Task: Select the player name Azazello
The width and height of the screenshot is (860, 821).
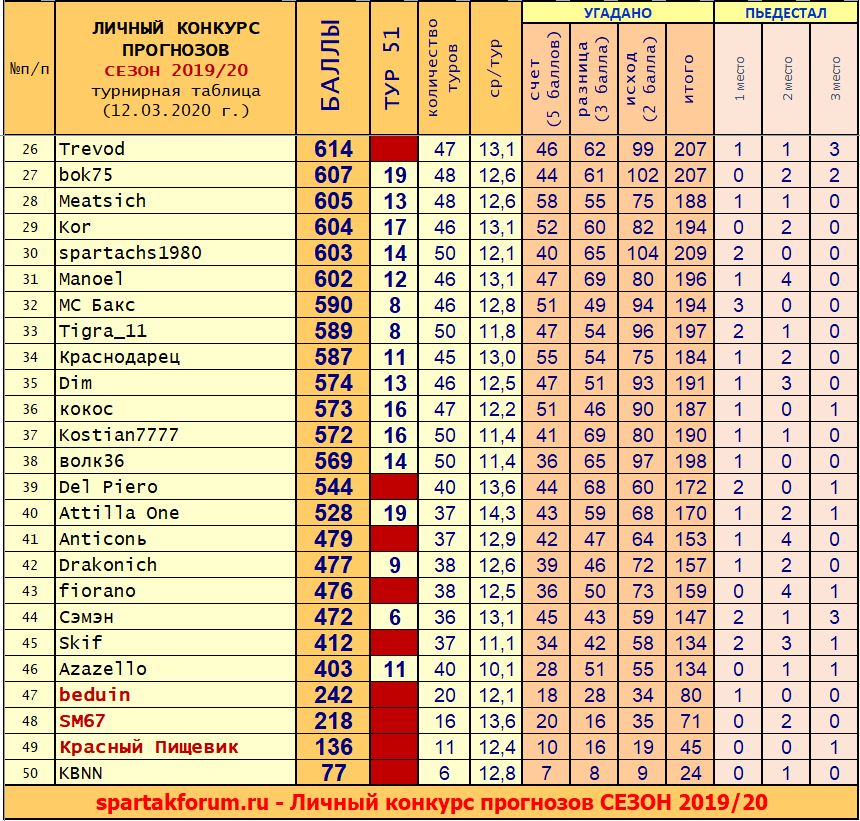Action: pyautogui.click(x=103, y=669)
